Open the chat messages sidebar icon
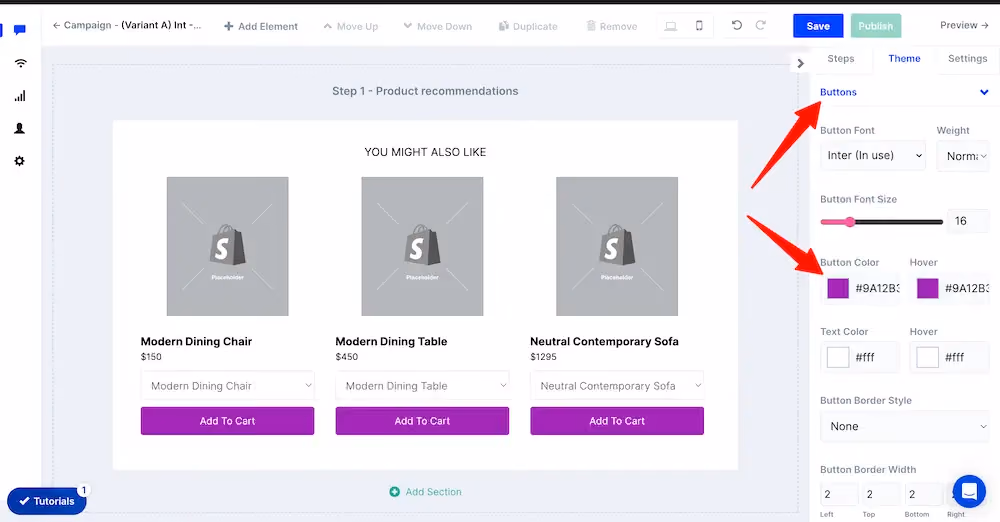Image resolution: width=1000 pixels, height=522 pixels. click(20, 30)
